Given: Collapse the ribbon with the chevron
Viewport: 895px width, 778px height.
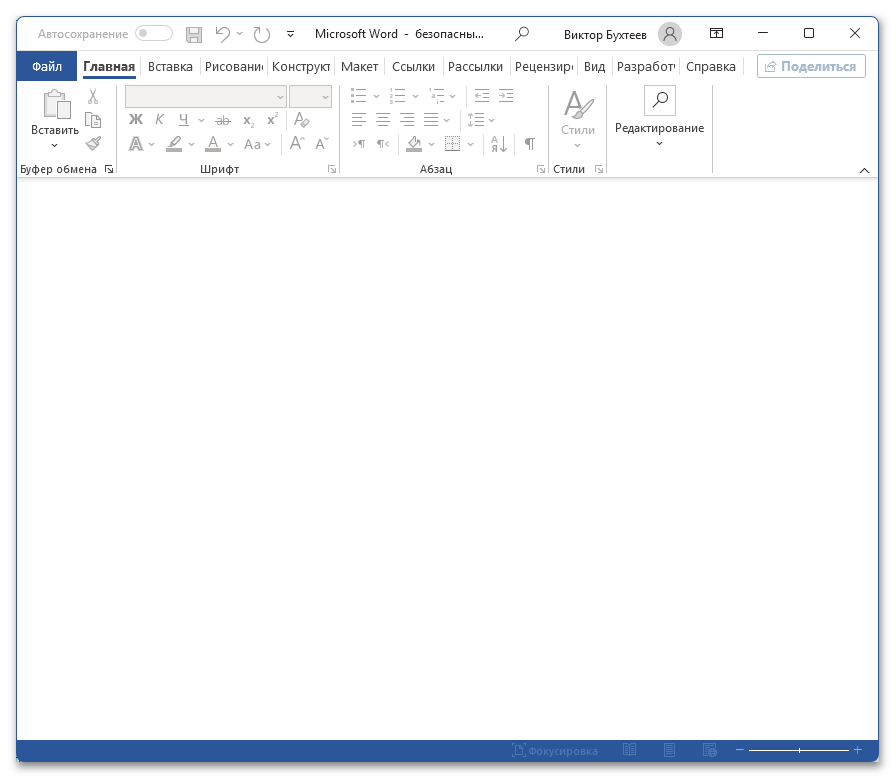Looking at the screenshot, I should pyautogui.click(x=865, y=169).
